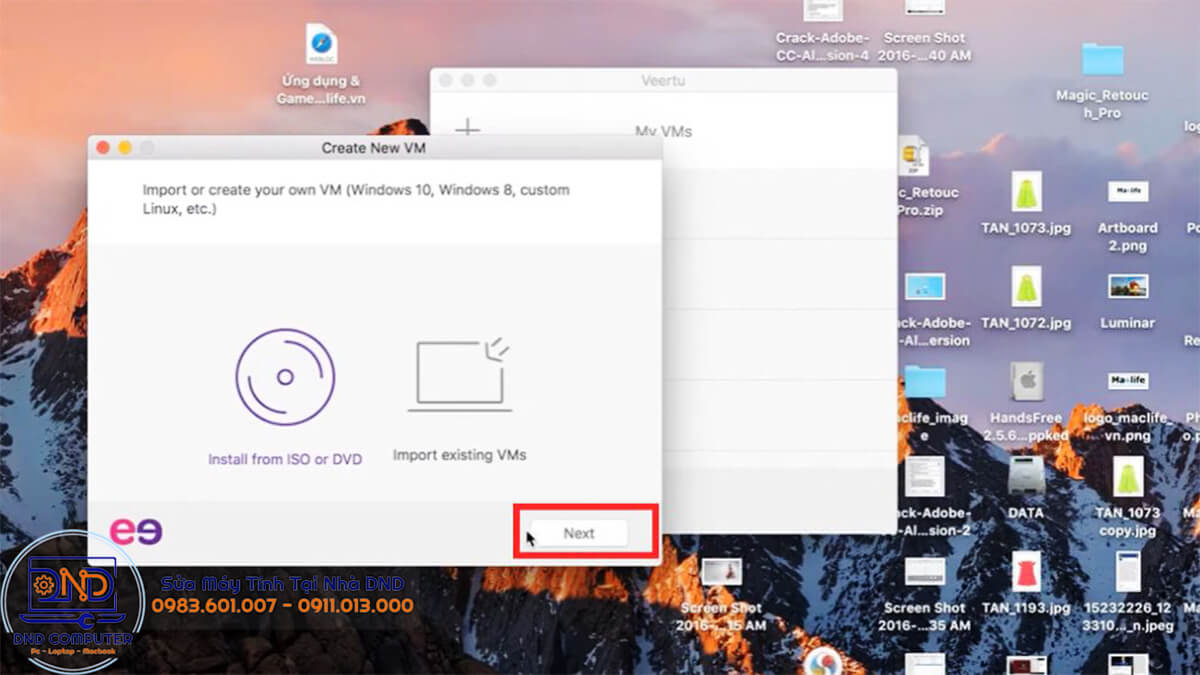Image resolution: width=1200 pixels, height=675 pixels.
Task: Select the Install from ISO or DVD disc icon
Action: pyautogui.click(x=285, y=378)
